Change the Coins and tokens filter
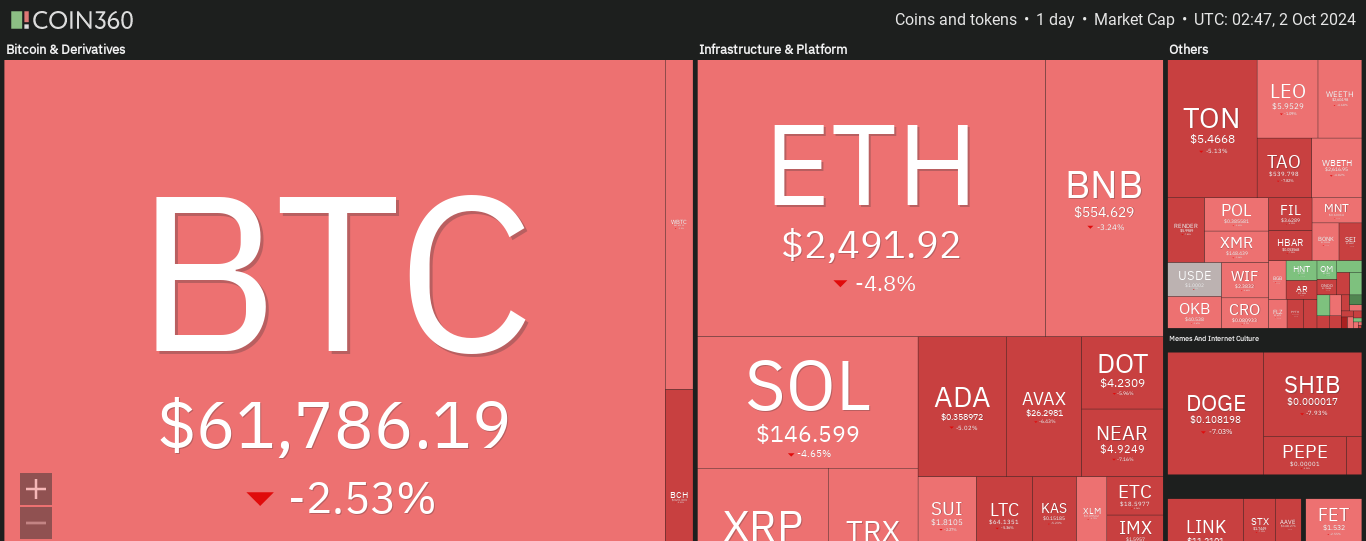Viewport: 1366px width, 541px height. coord(955,20)
